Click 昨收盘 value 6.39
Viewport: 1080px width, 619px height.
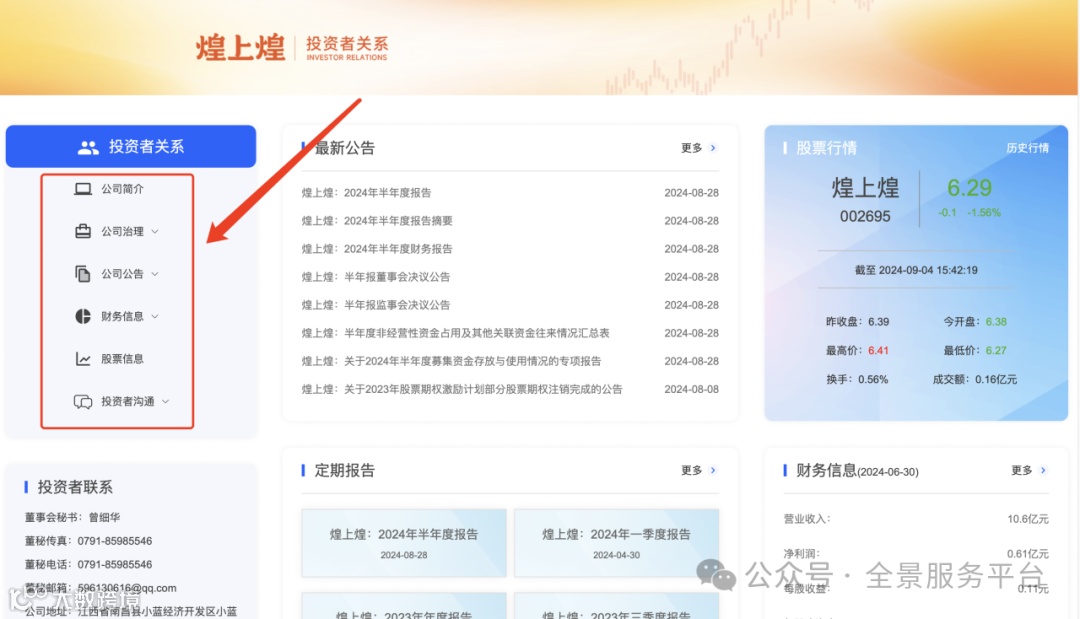coord(878,322)
